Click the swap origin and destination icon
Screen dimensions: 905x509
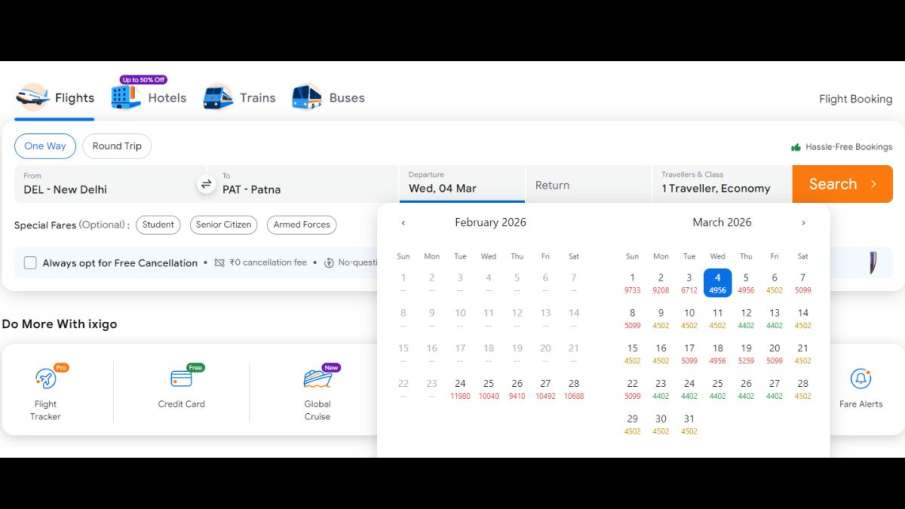tap(206, 184)
